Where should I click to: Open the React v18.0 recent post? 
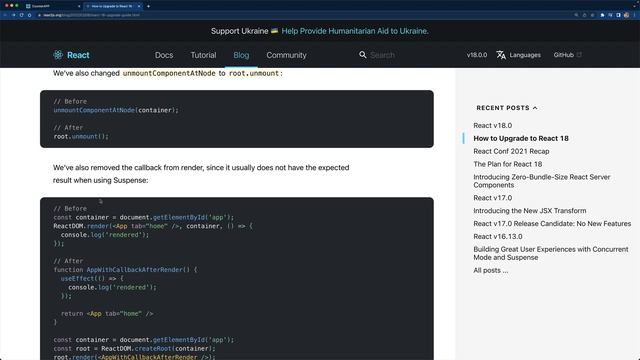pyautogui.click(x=493, y=125)
